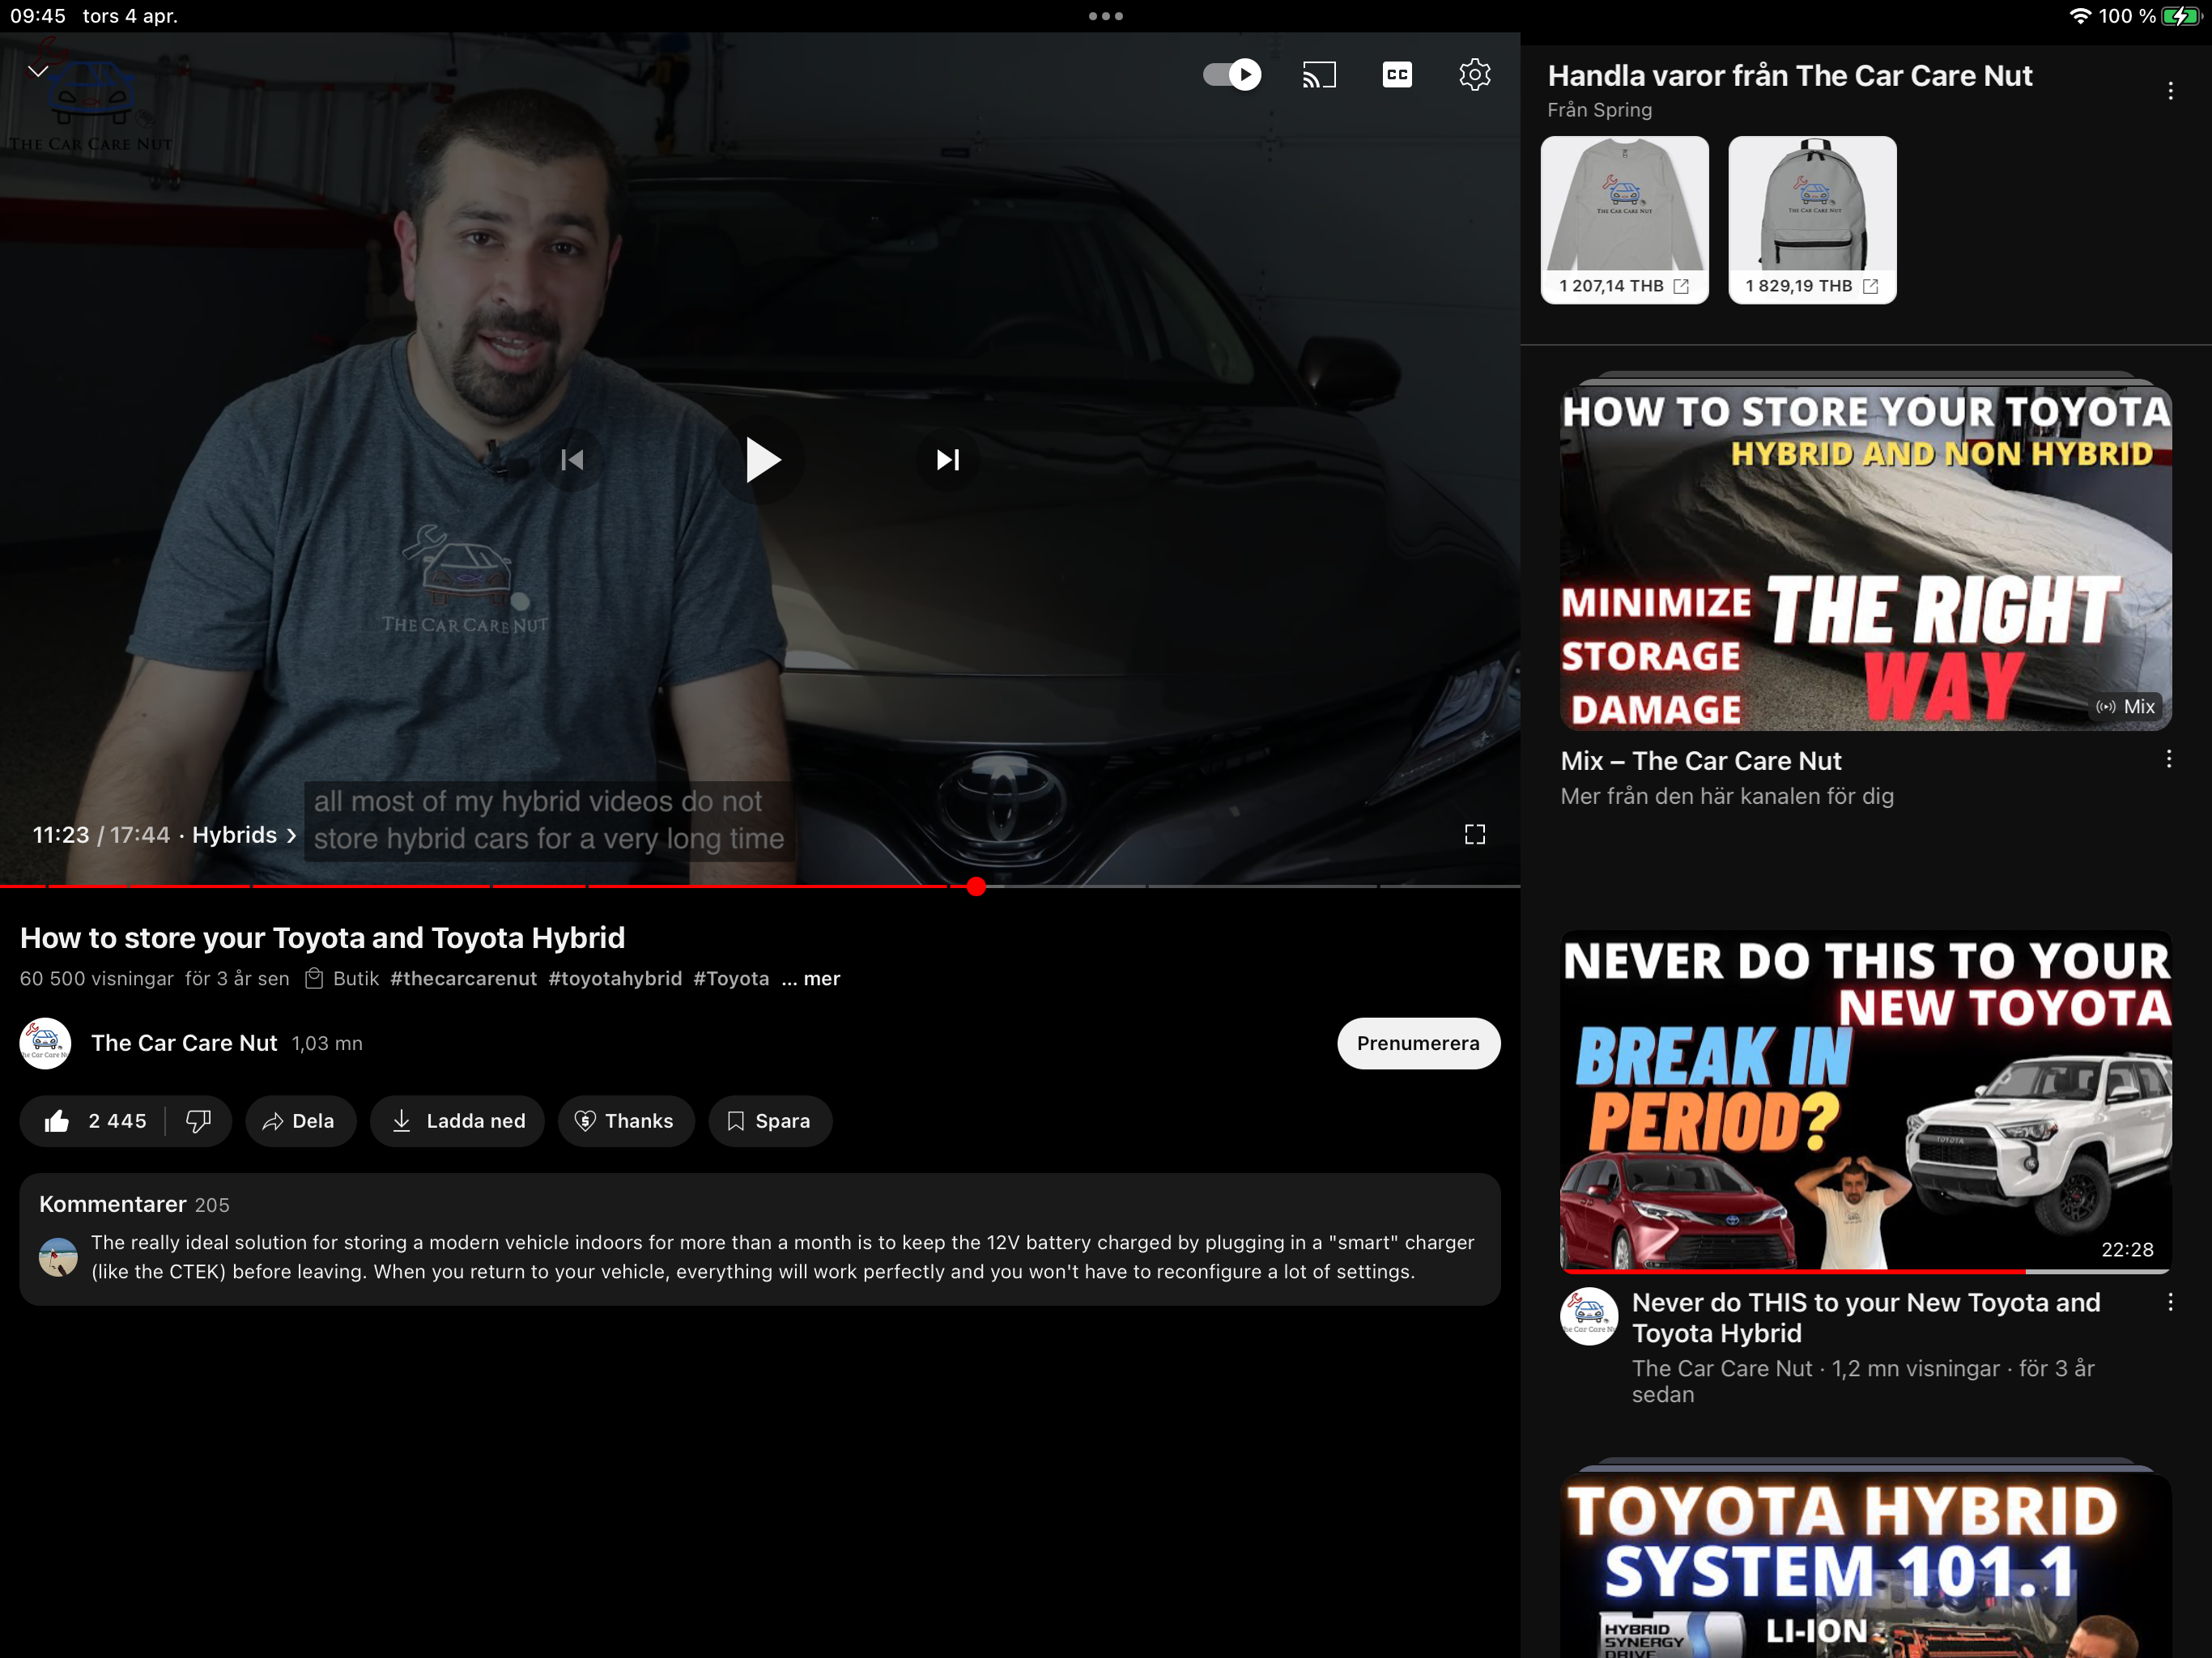Expand the Hybrids chapter list
2212x1658 pixels.
[244, 835]
